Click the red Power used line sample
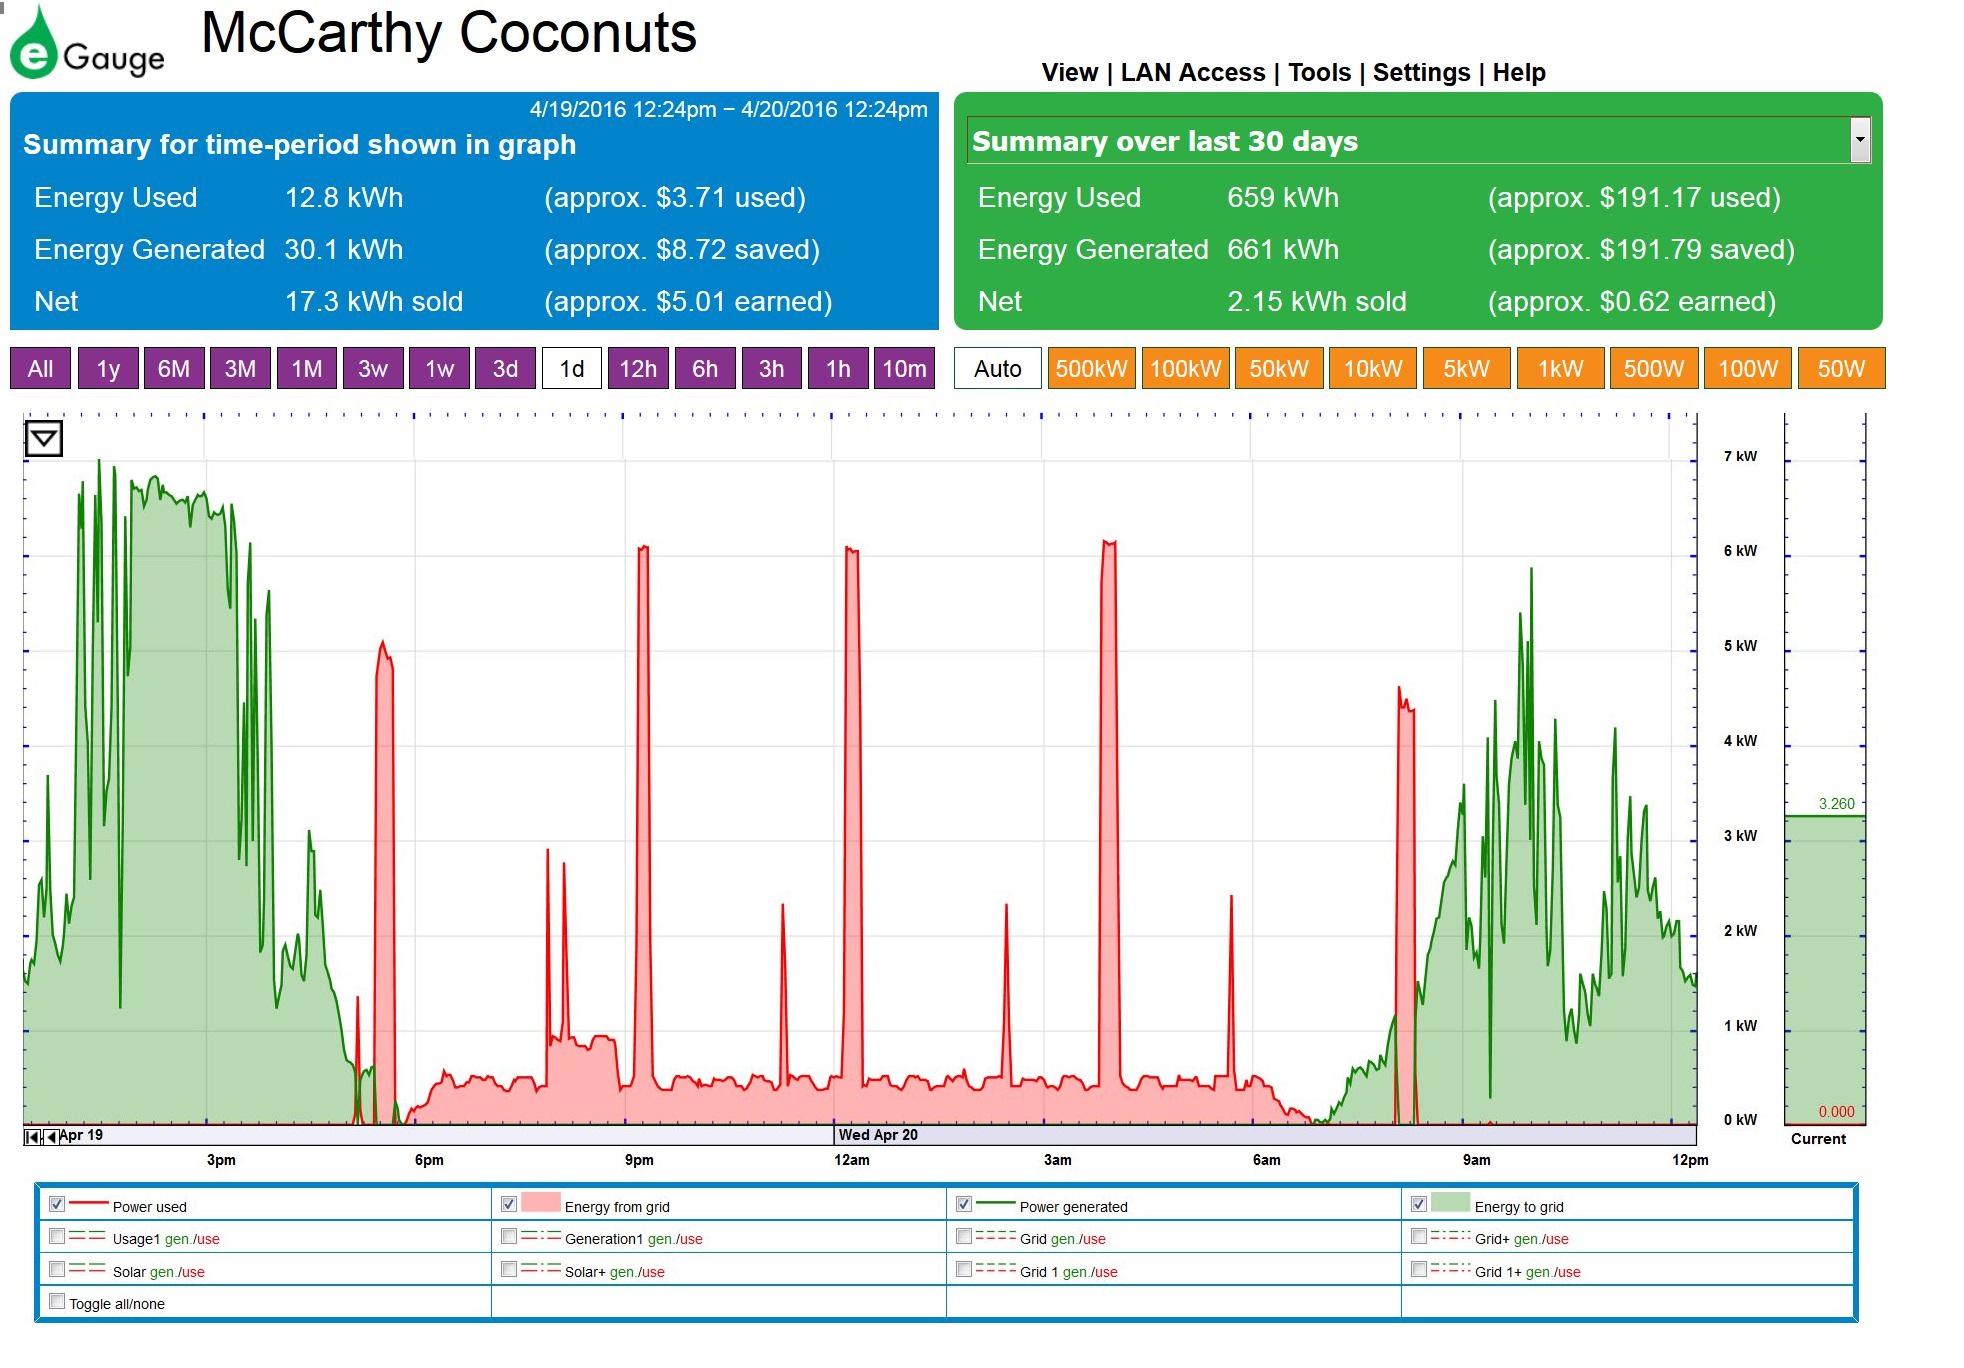1964x1368 pixels. coord(88,1203)
